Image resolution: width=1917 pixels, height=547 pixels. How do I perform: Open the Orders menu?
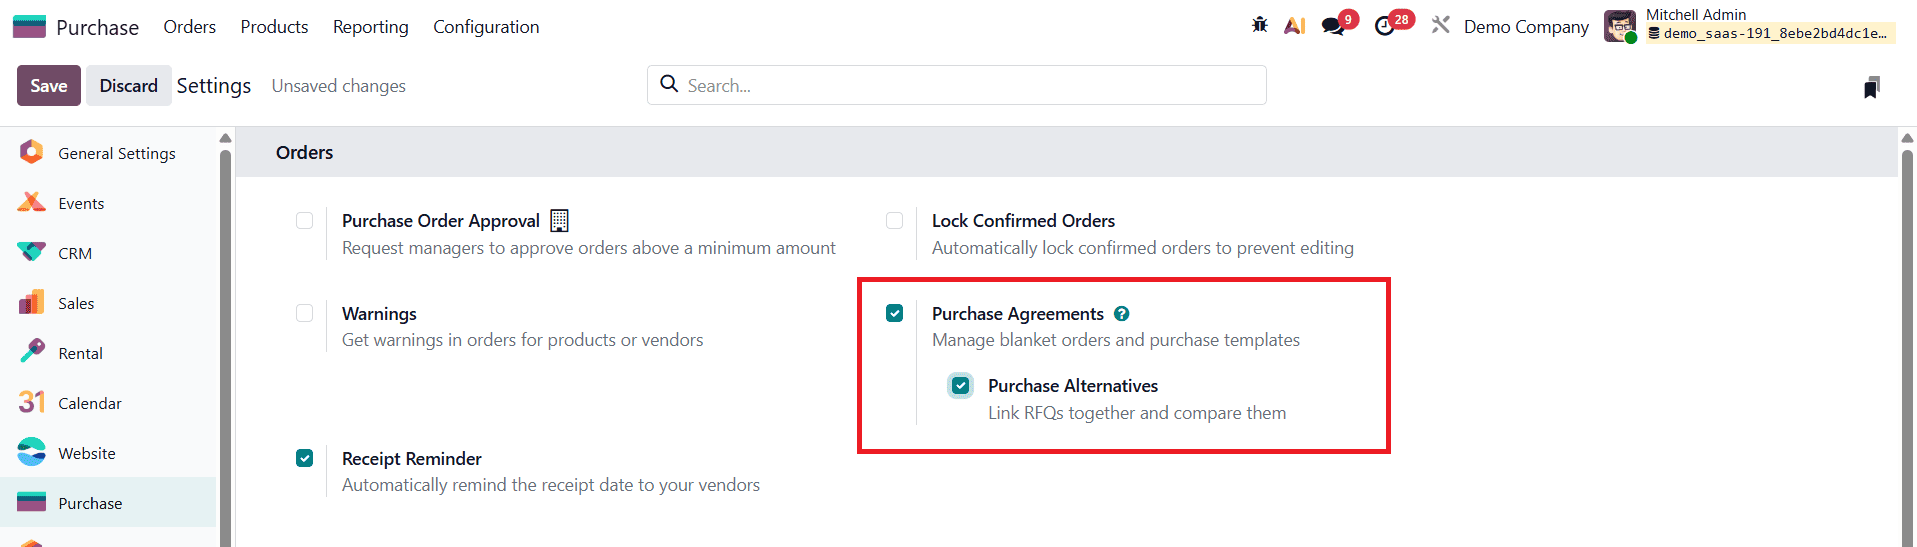click(189, 27)
